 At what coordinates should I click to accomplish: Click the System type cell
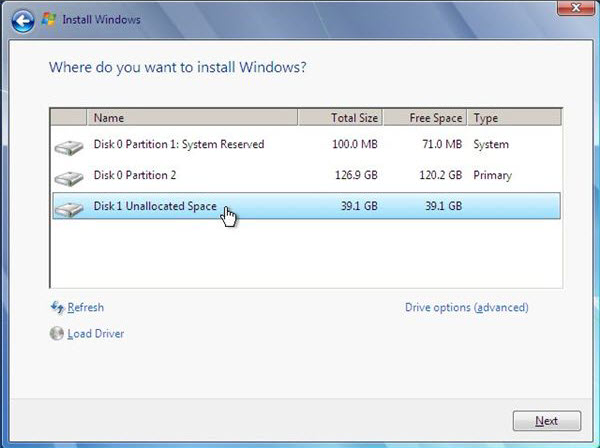coord(491,145)
